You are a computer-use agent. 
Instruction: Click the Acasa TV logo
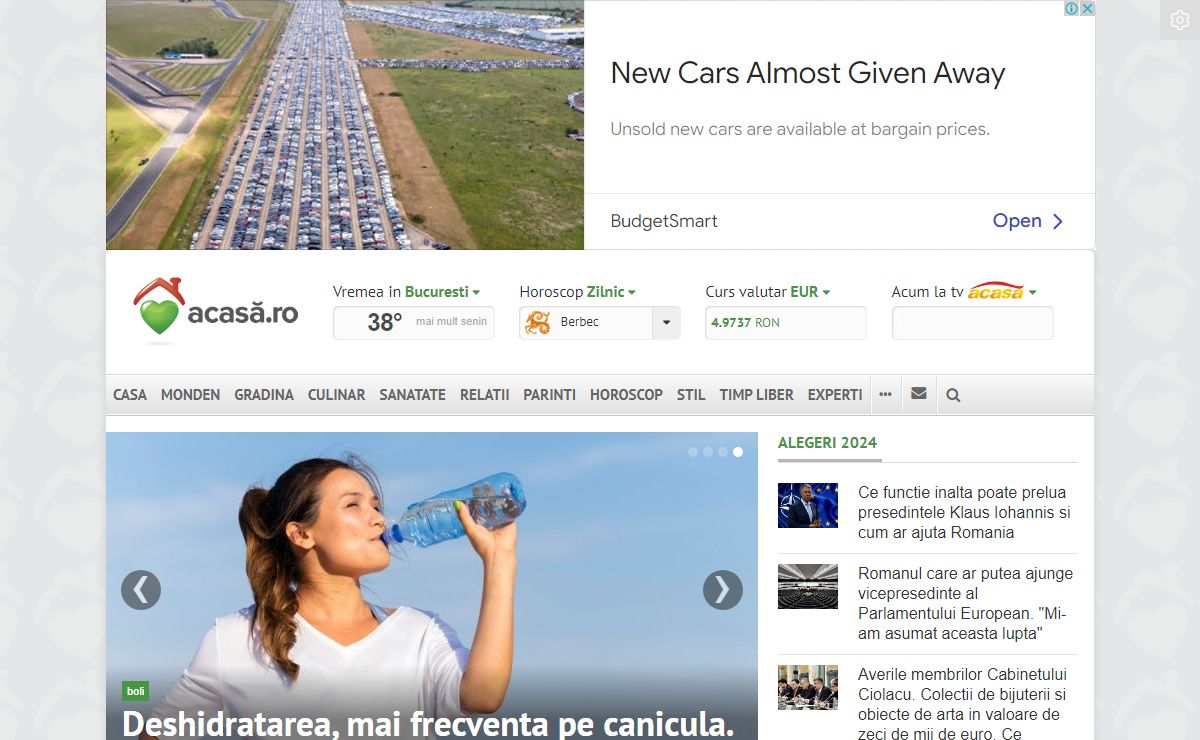pyautogui.click(x=996, y=291)
